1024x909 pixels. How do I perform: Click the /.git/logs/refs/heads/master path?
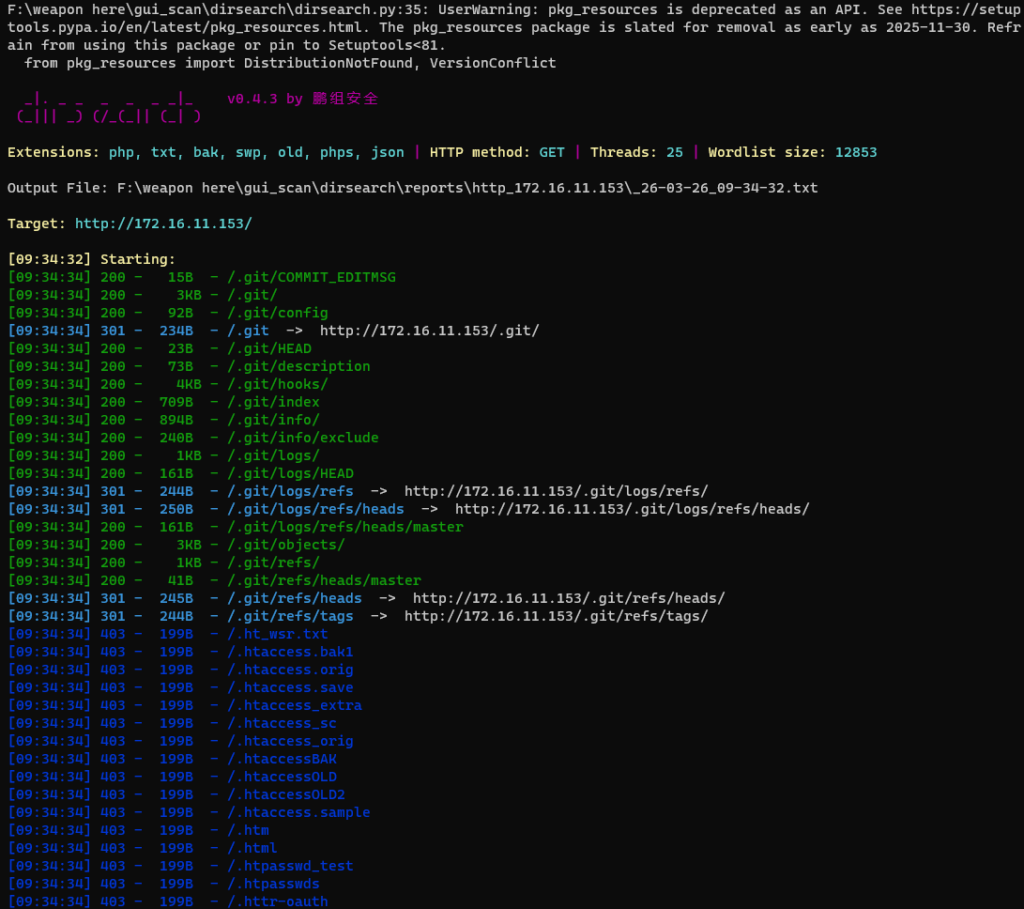345,527
